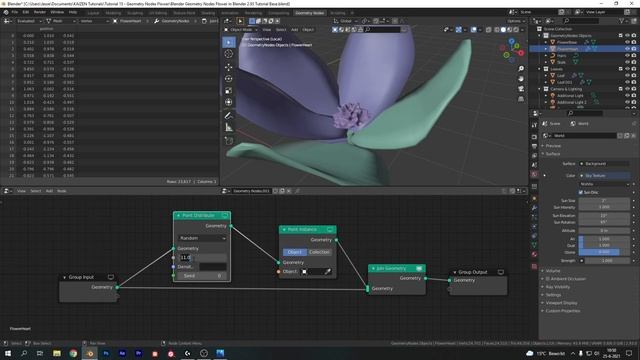Click the Sky Texture color button

(x=604, y=176)
